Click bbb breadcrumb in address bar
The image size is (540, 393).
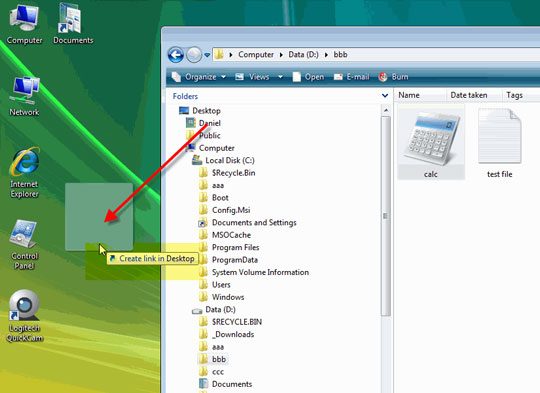(x=340, y=54)
